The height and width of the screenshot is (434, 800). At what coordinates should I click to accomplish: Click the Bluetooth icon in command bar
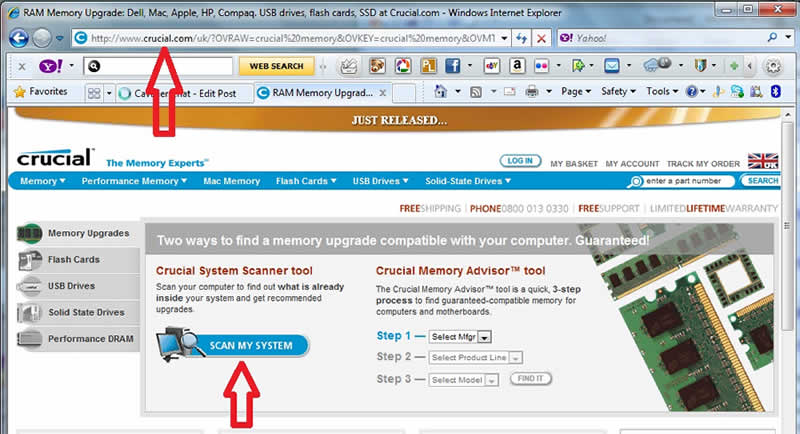tap(776, 91)
